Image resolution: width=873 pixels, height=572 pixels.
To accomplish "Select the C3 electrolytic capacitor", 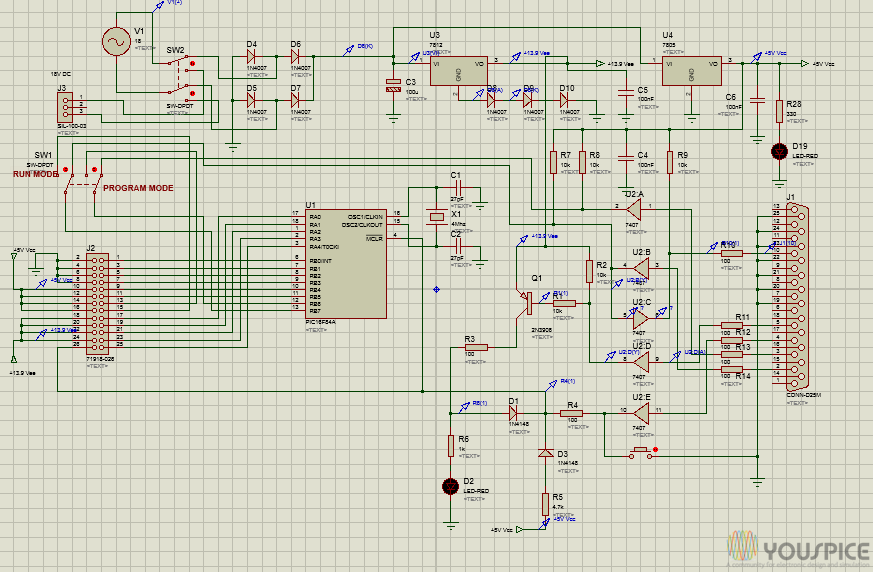I will point(394,85).
